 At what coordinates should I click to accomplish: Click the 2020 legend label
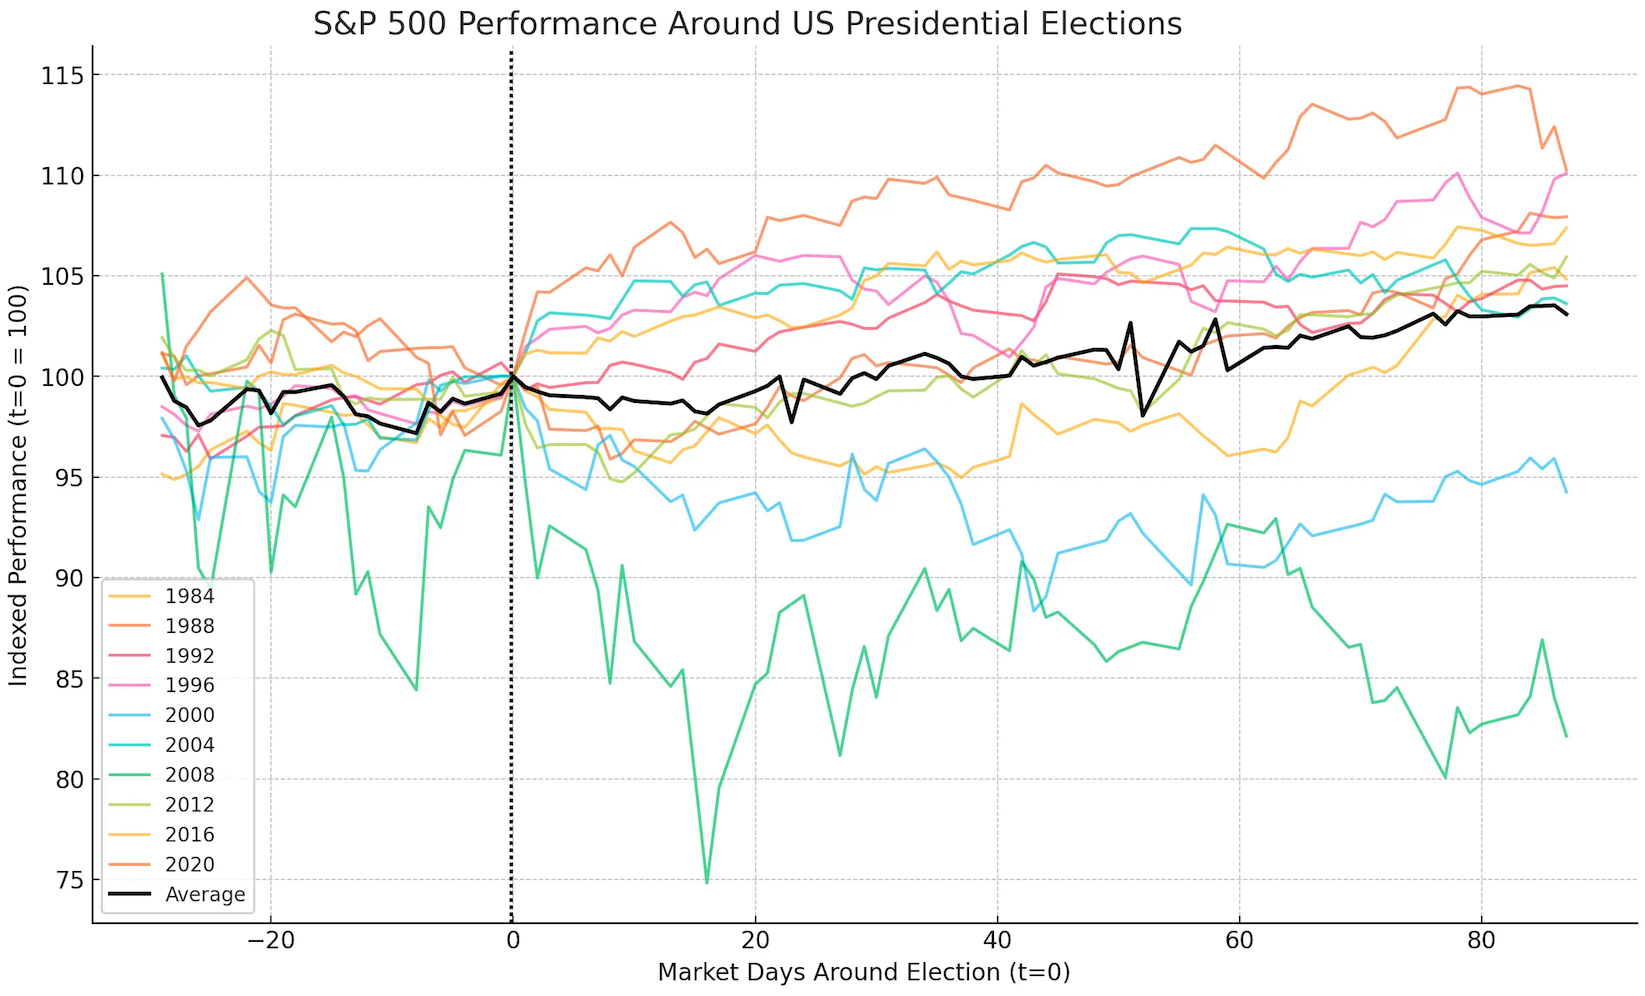click(189, 865)
